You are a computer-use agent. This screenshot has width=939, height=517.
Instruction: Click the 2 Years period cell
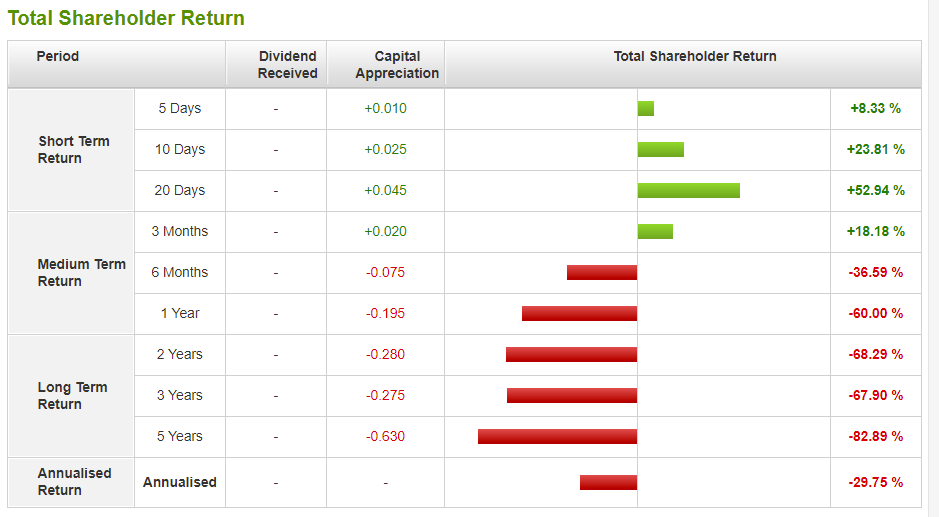(180, 354)
